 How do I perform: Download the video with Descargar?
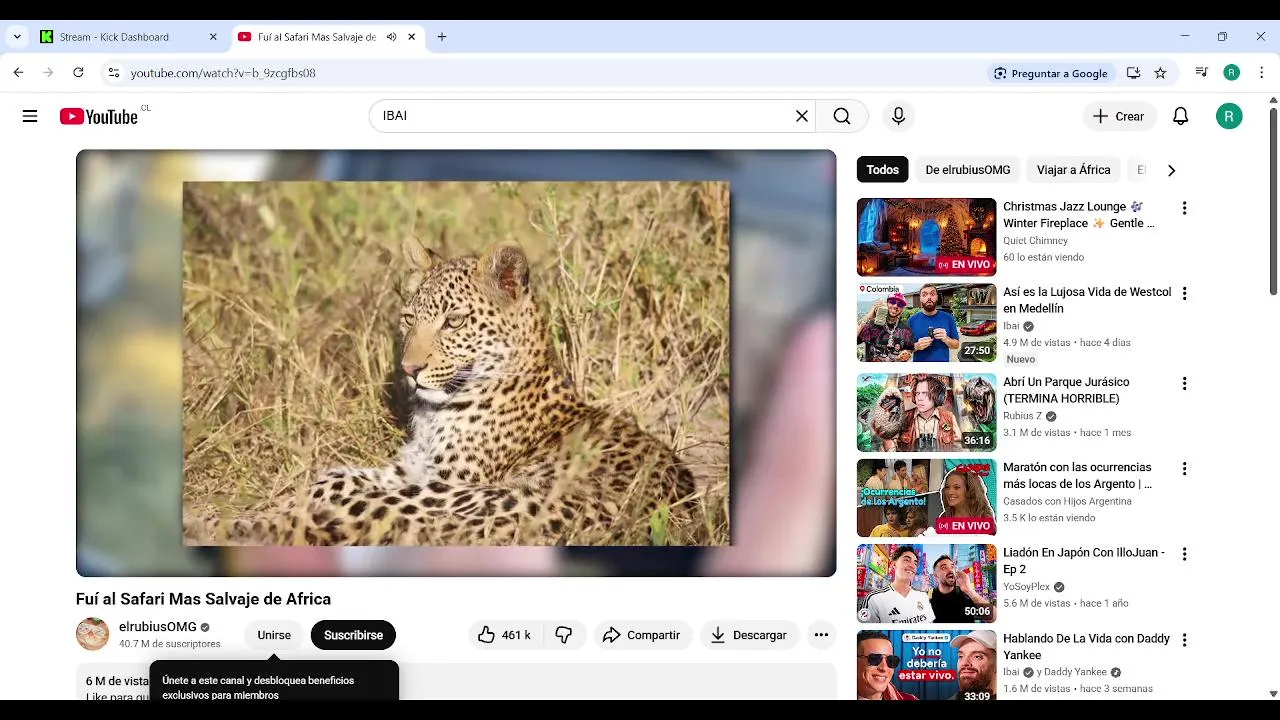click(x=749, y=635)
